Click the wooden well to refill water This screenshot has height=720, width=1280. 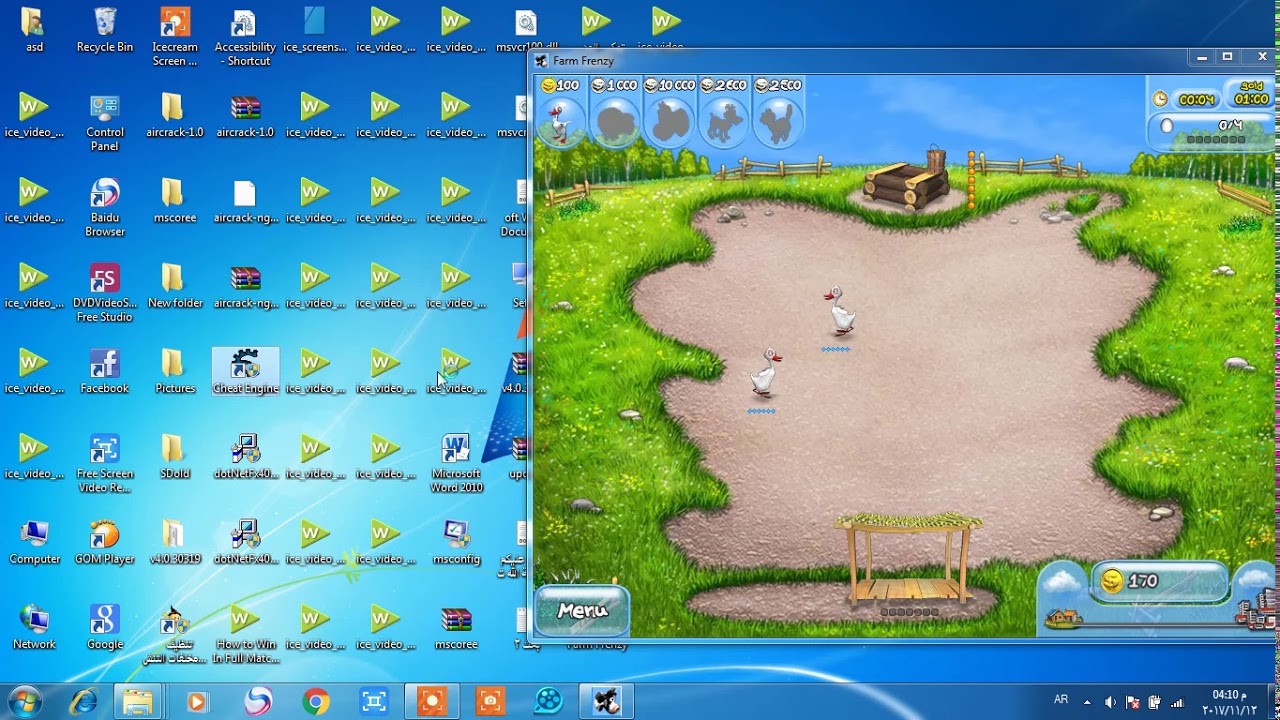(x=908, y=180)
